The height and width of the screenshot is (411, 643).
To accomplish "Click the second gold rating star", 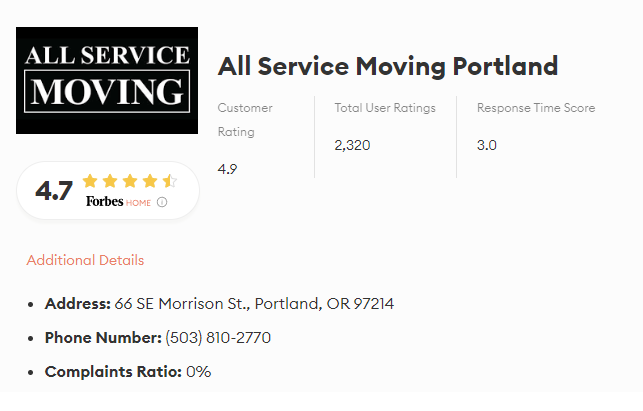I will coord(110,181).
